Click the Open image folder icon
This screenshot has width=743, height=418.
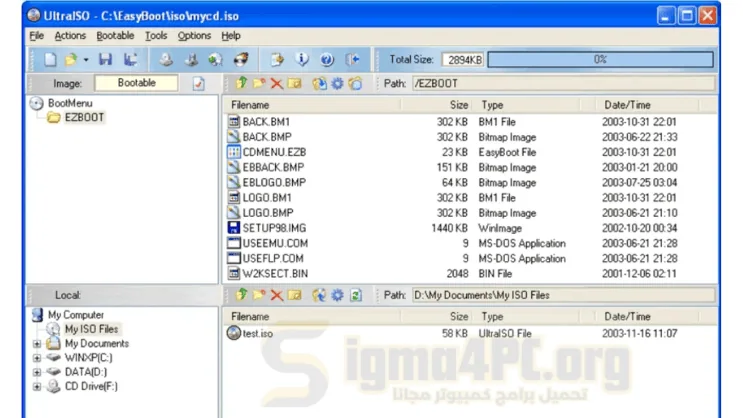(x=71, y=60)
